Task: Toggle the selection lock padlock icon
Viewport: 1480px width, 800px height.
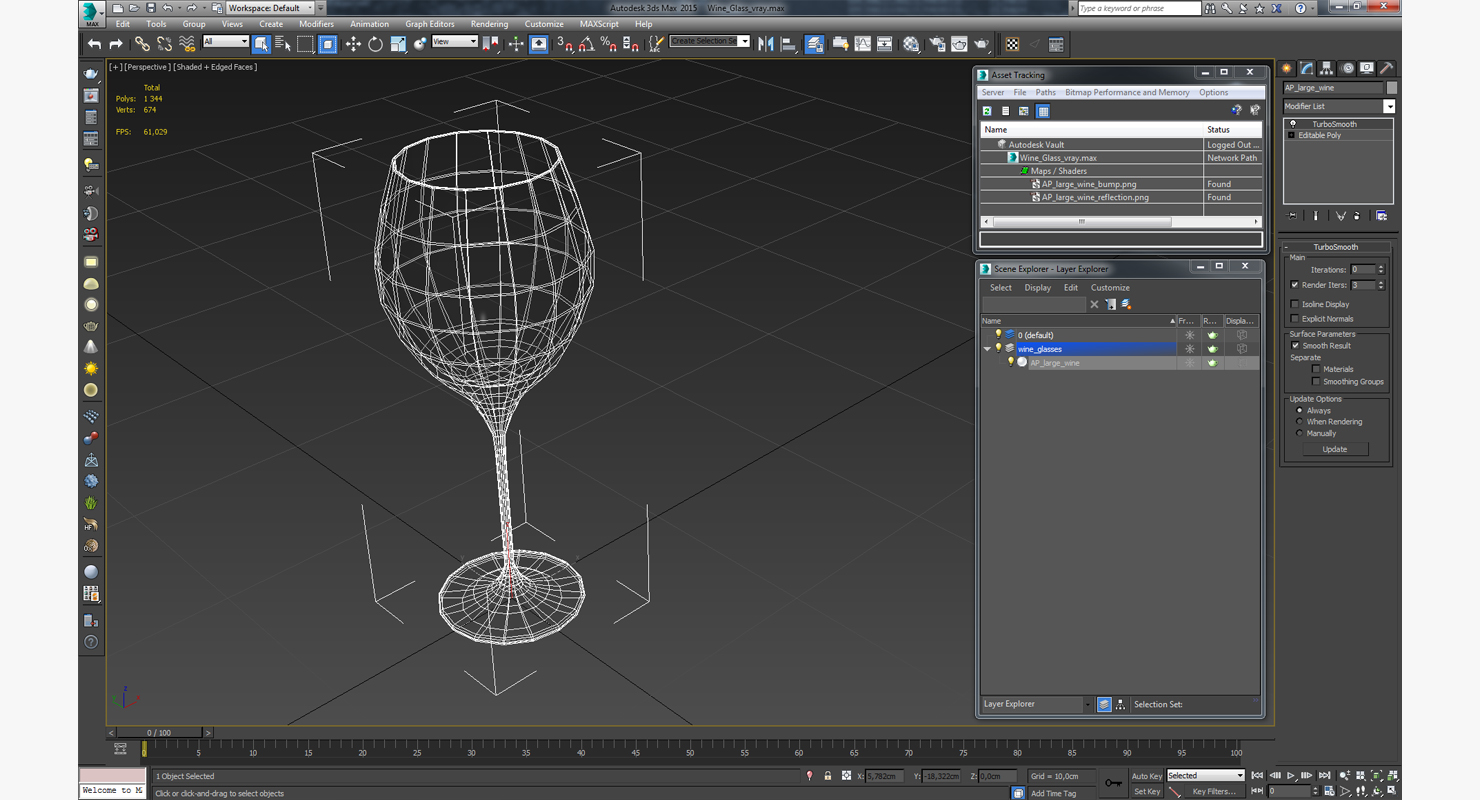Action: [x=828, y=776]
